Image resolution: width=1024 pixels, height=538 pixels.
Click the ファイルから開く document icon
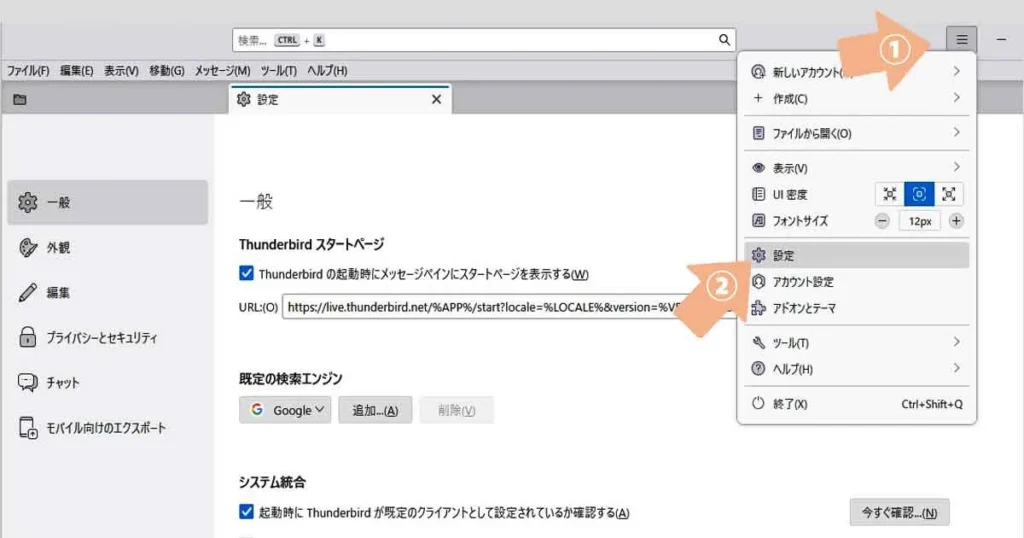(x=758, y=133)
